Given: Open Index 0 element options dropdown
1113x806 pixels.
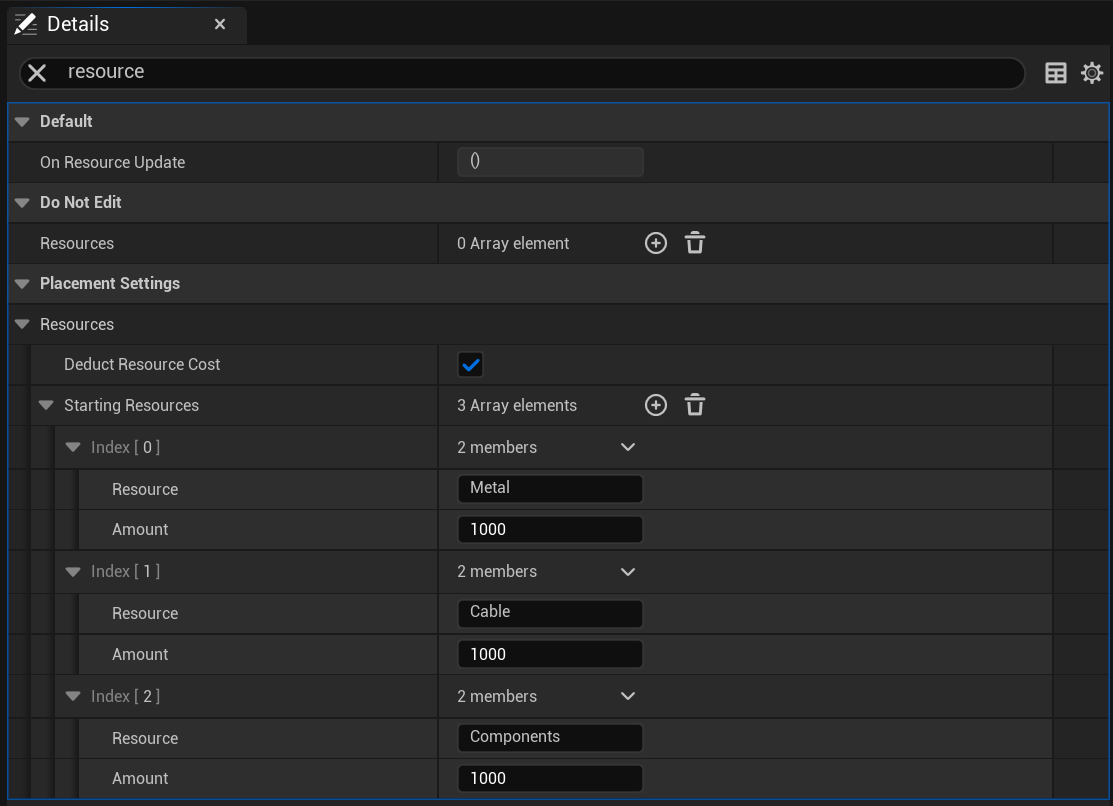Looking at the screenshot, I should (x=627, y=447).
